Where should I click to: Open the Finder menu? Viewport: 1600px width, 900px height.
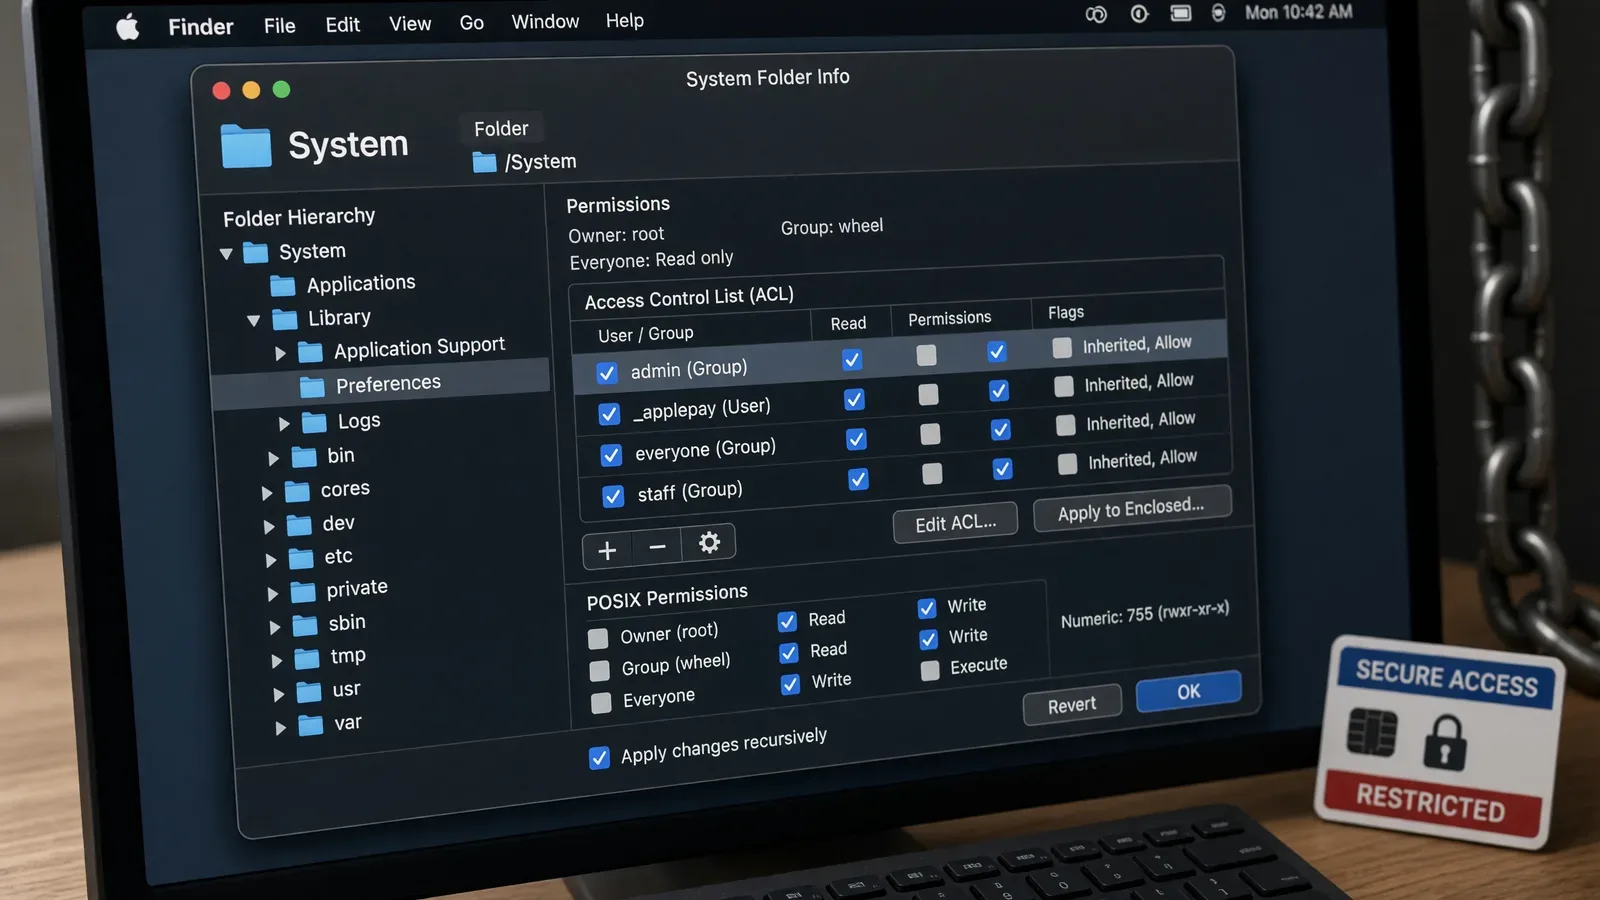coord(200,26)
